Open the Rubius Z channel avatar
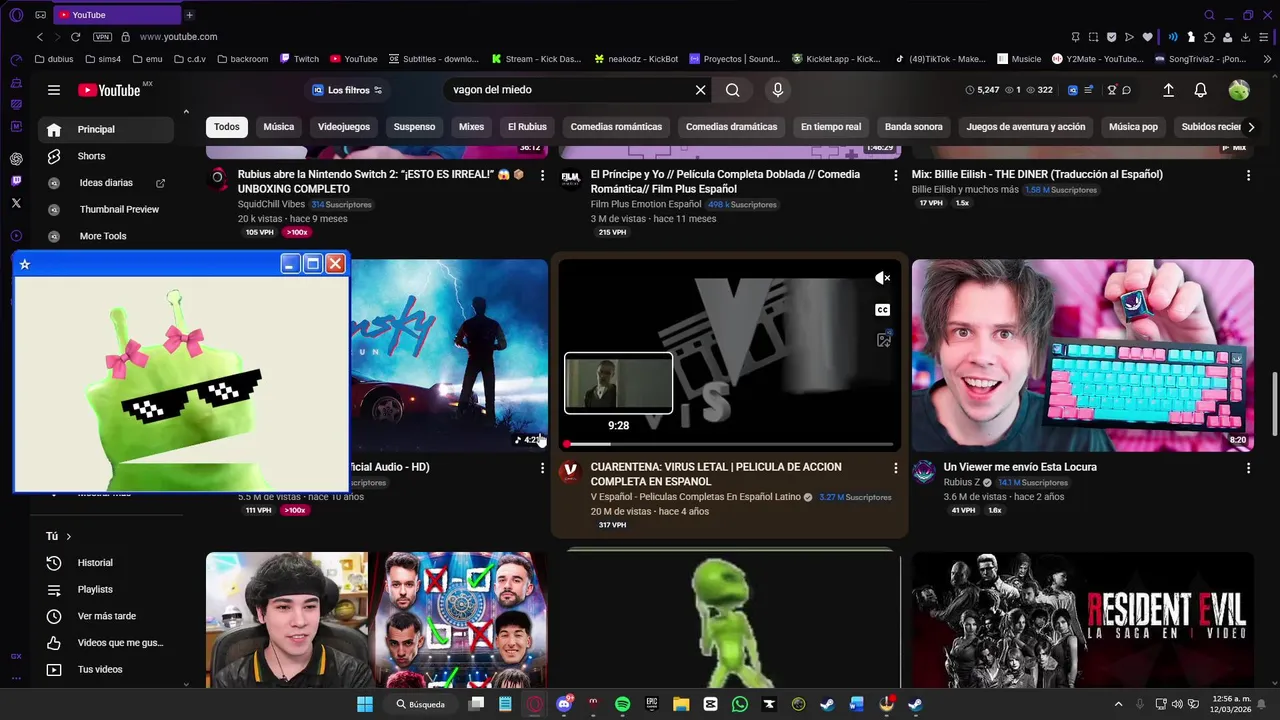 pos(924,471)
